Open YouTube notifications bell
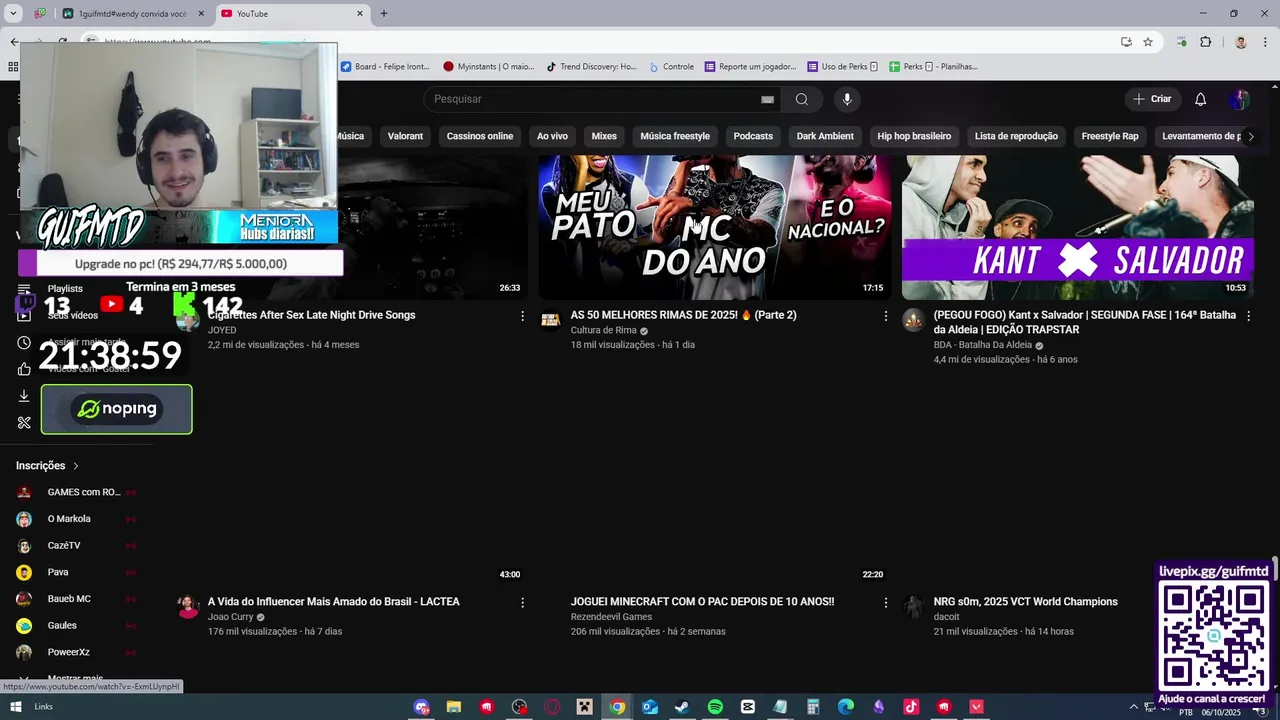Viewport: 1280px width, 720px height. (x=1201, y=99)
